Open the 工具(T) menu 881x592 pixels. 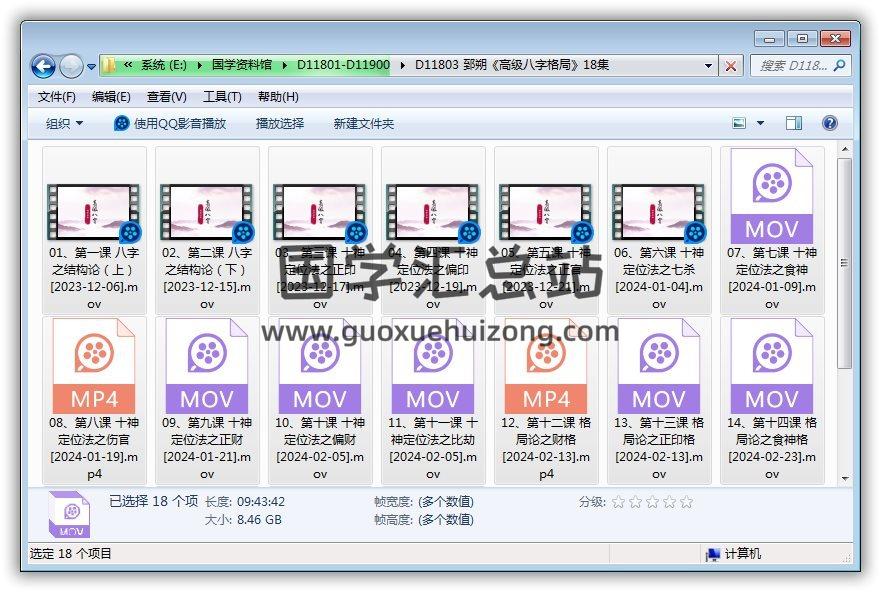(x=222, y=97)
